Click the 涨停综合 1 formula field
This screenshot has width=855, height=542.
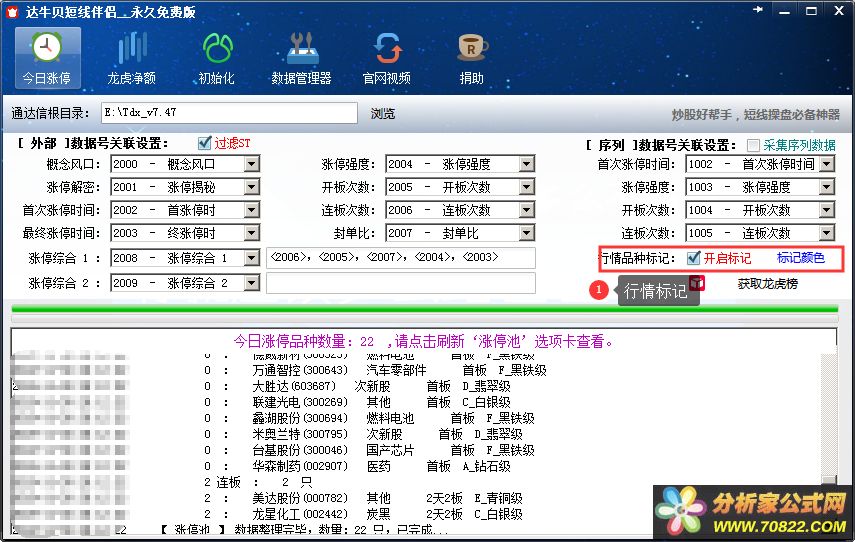click(x=401, y=258)
